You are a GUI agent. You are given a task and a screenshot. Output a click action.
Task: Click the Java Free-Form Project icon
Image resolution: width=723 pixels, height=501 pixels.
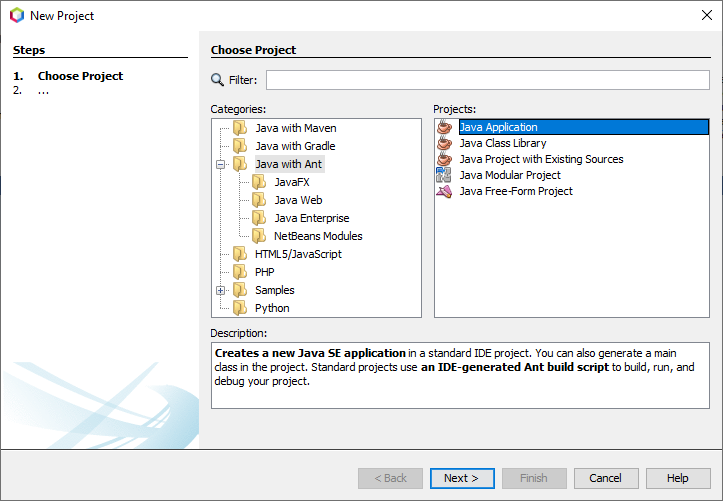tap(444, 191)
